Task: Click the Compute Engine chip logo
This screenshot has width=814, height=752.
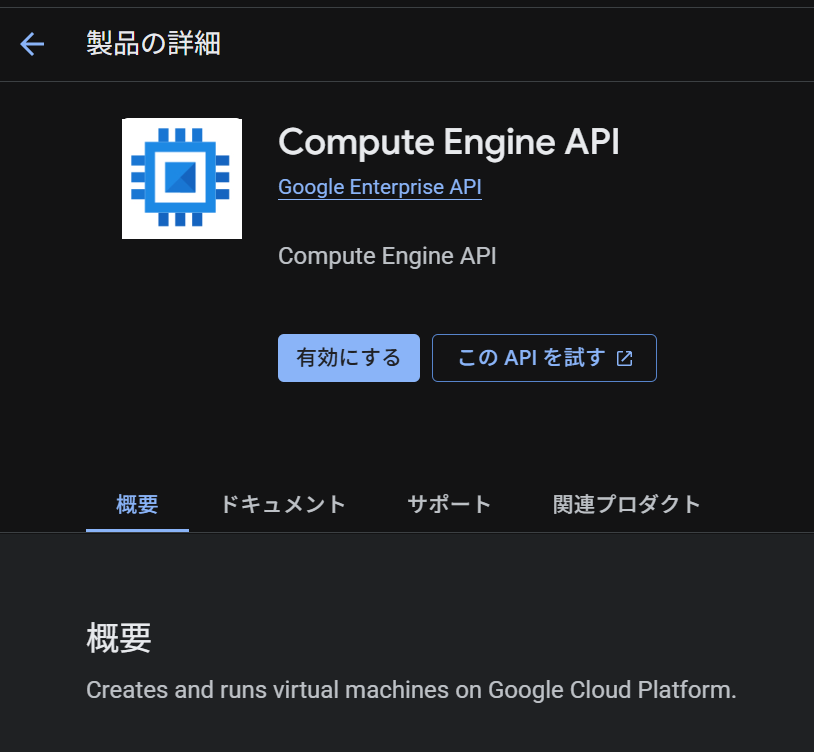Action: pos(182,179)
